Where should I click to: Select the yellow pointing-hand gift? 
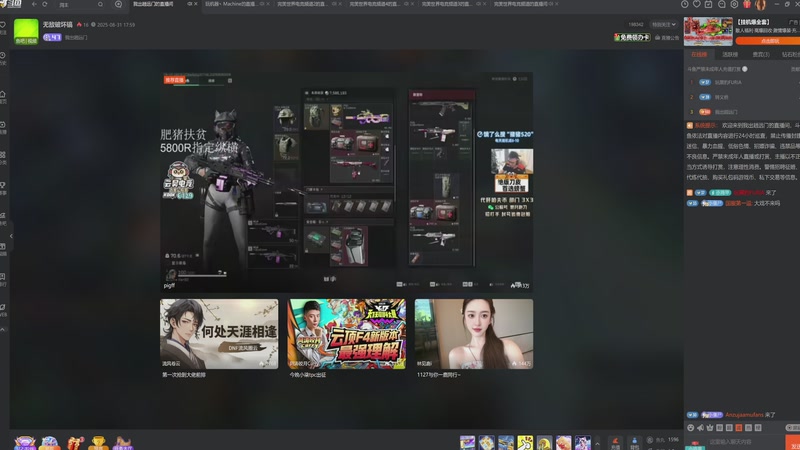(x=525, y=442)
